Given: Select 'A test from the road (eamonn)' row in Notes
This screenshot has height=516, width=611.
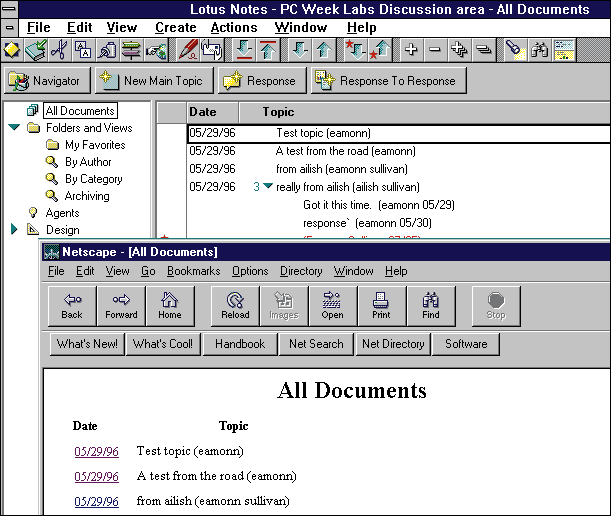Looking at the screenshot, I should pos(399,151).
